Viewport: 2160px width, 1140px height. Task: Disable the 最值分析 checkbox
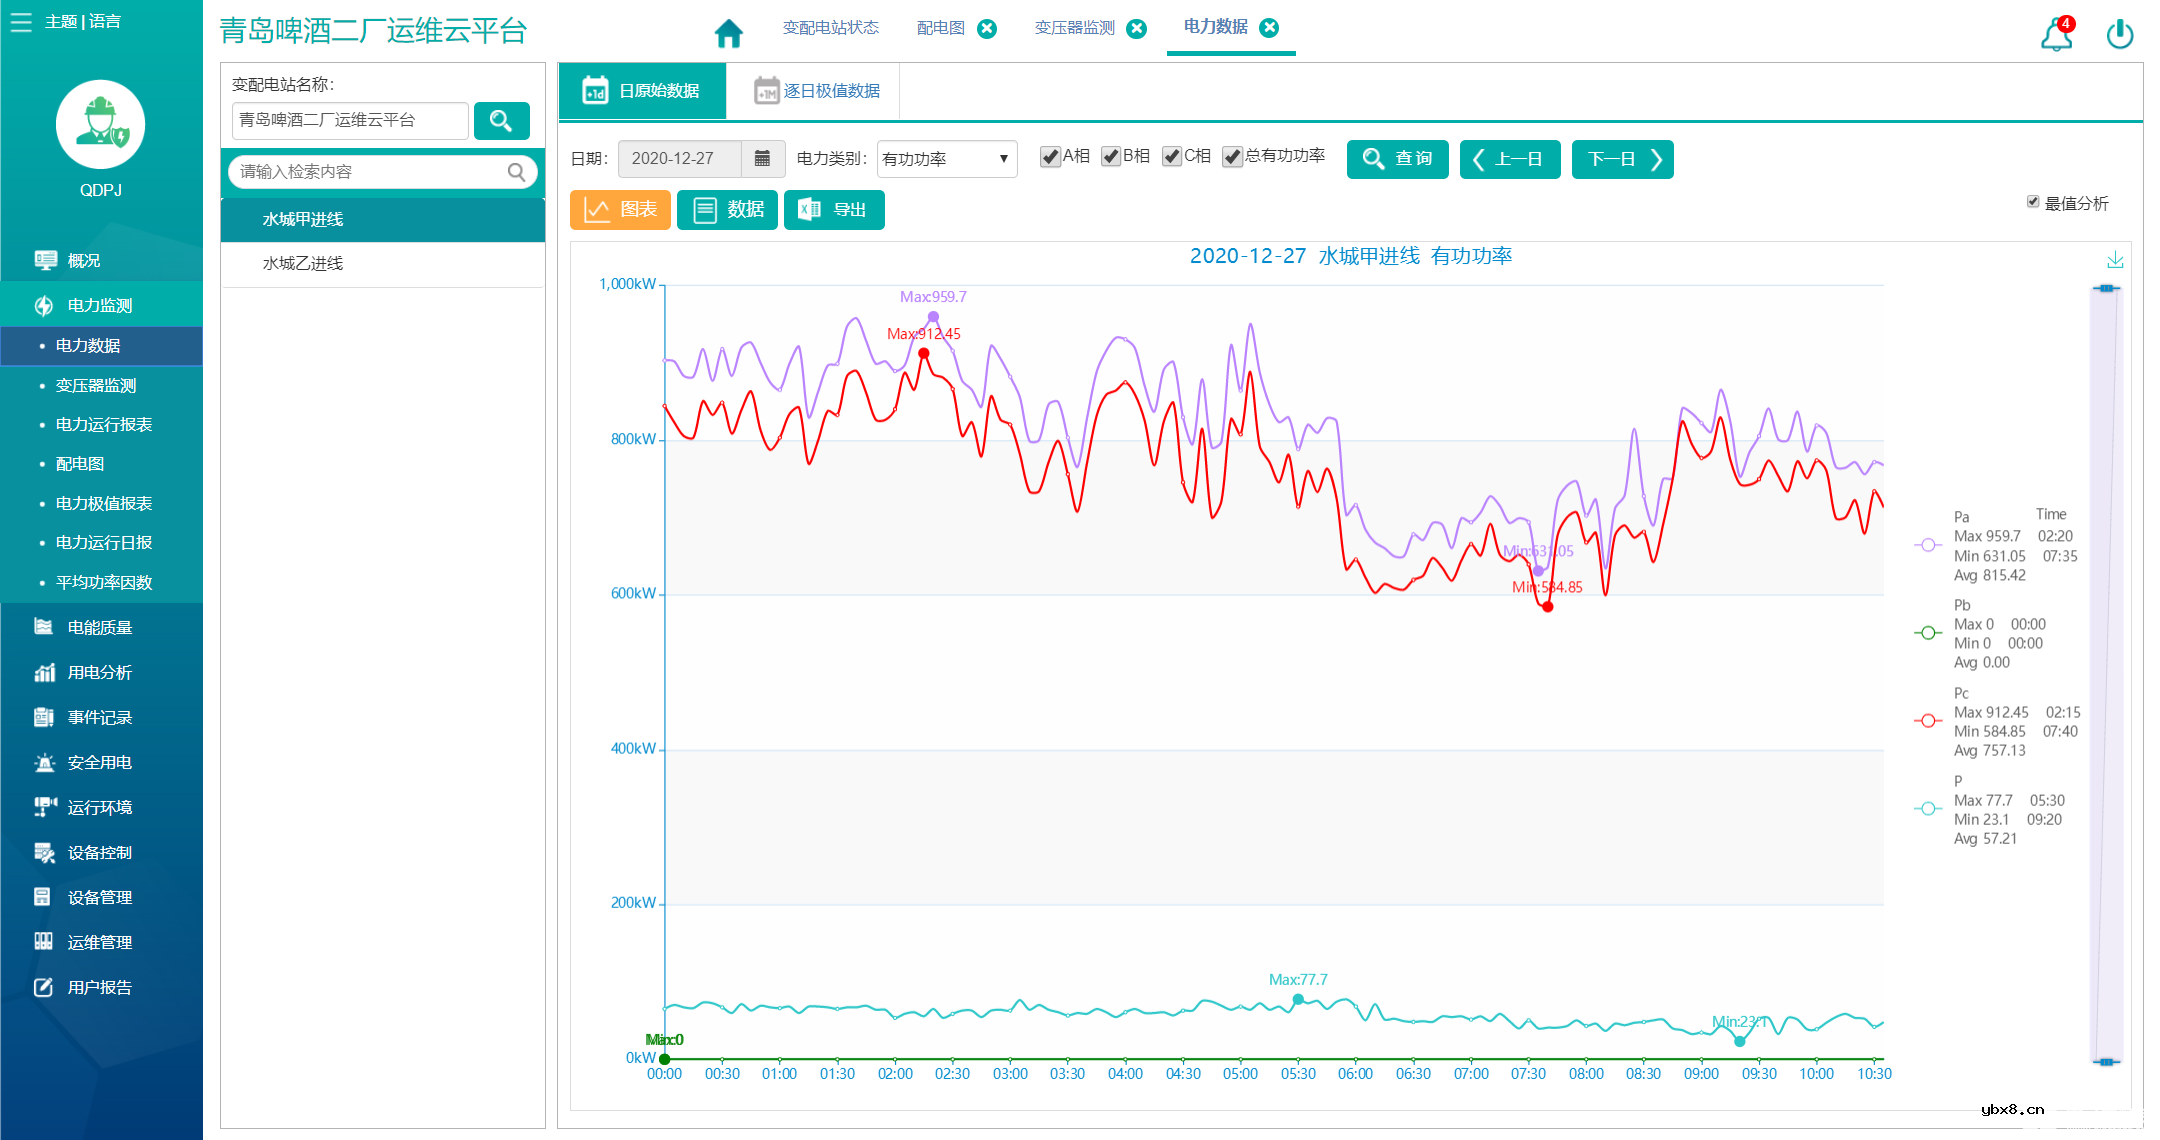[2033, 202]
